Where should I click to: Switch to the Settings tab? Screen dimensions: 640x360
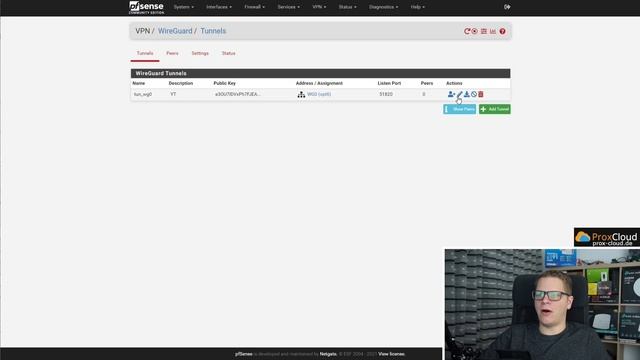pos(200,53)
